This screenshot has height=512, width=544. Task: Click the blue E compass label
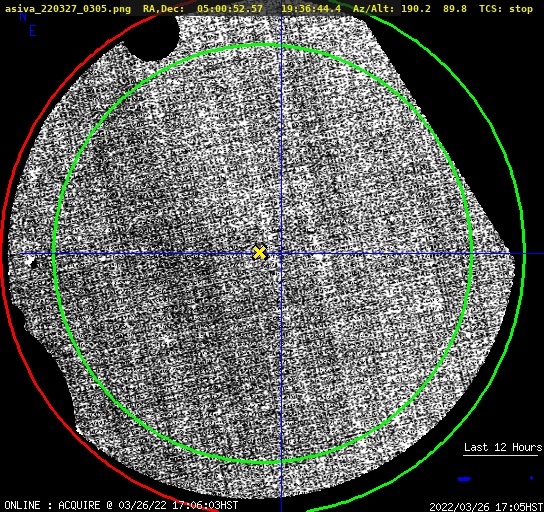pyautogui.click(x=33, y=31)
